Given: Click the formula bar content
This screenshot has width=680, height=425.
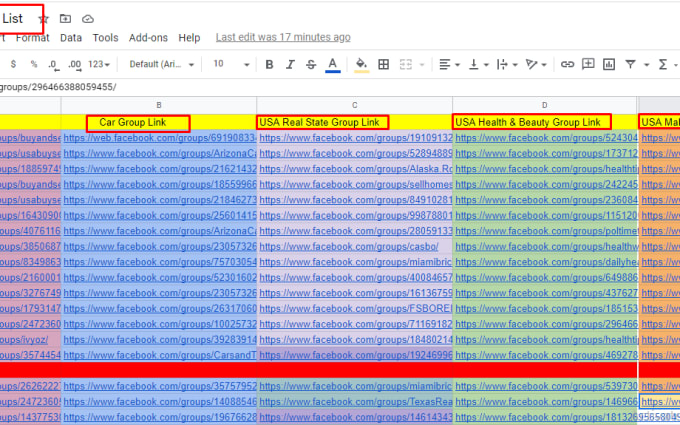Looking at the screenshot, I should point(58,87).
